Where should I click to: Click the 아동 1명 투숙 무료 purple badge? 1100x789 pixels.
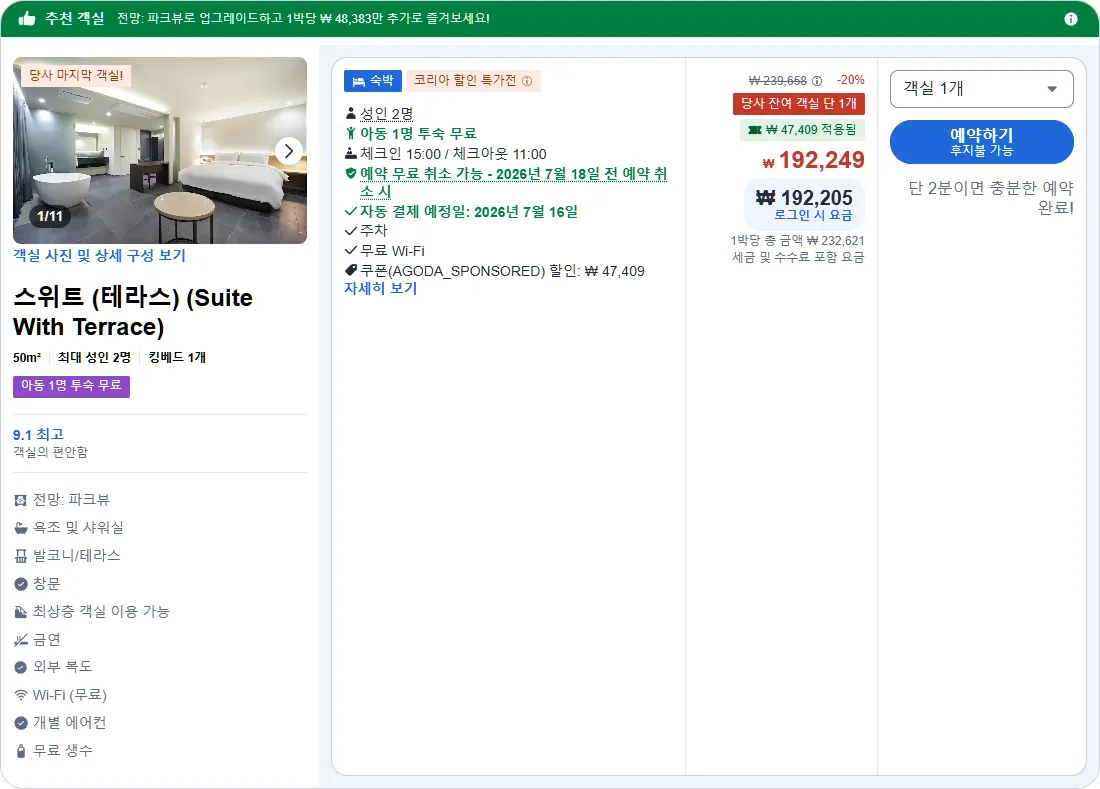[71, 386]
